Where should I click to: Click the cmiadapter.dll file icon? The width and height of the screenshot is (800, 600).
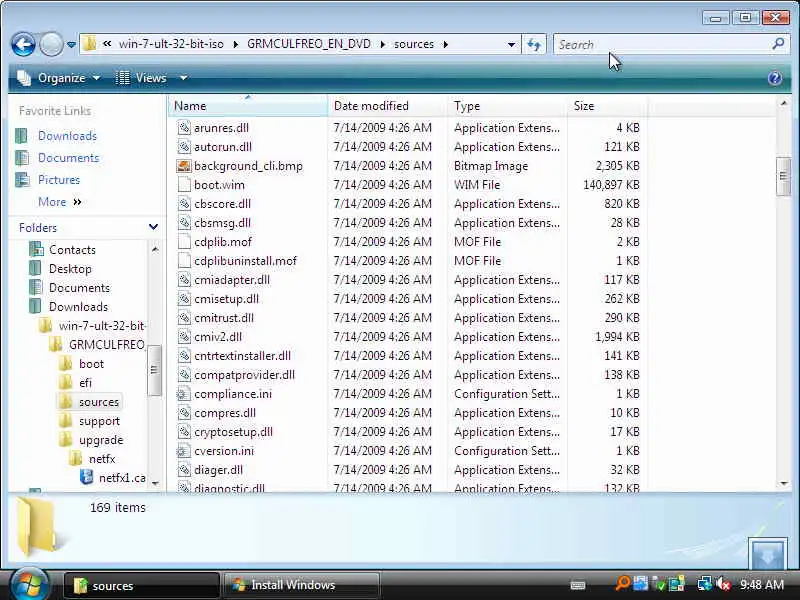click(184, 280)
